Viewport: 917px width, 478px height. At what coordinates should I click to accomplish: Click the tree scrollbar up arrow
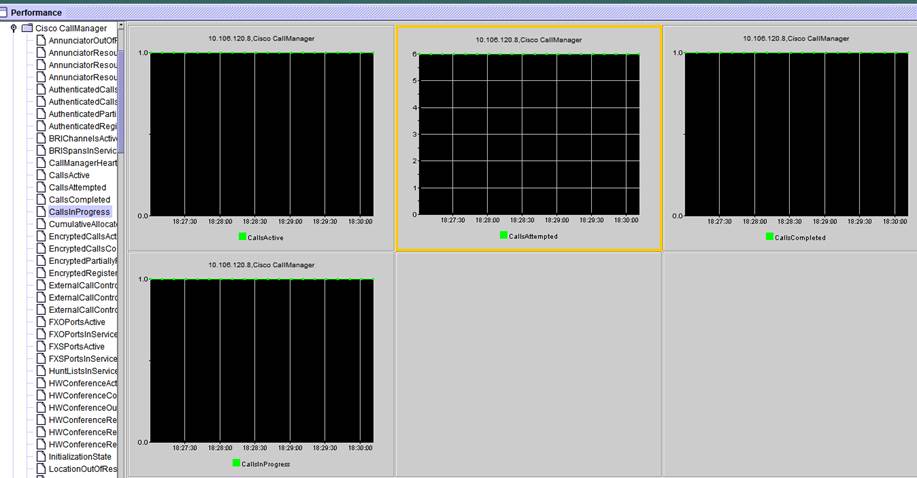pyautogui.click(x=121, y=26)
